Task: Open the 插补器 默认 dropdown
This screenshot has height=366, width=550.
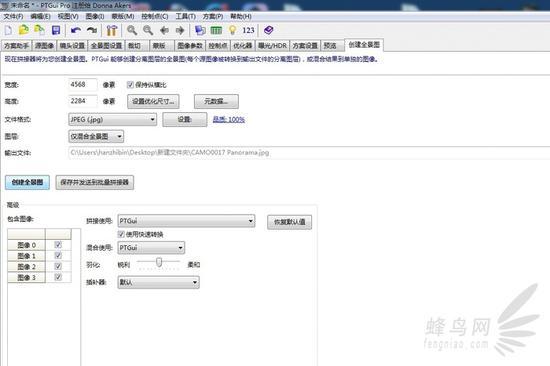Action: (159, 282)
